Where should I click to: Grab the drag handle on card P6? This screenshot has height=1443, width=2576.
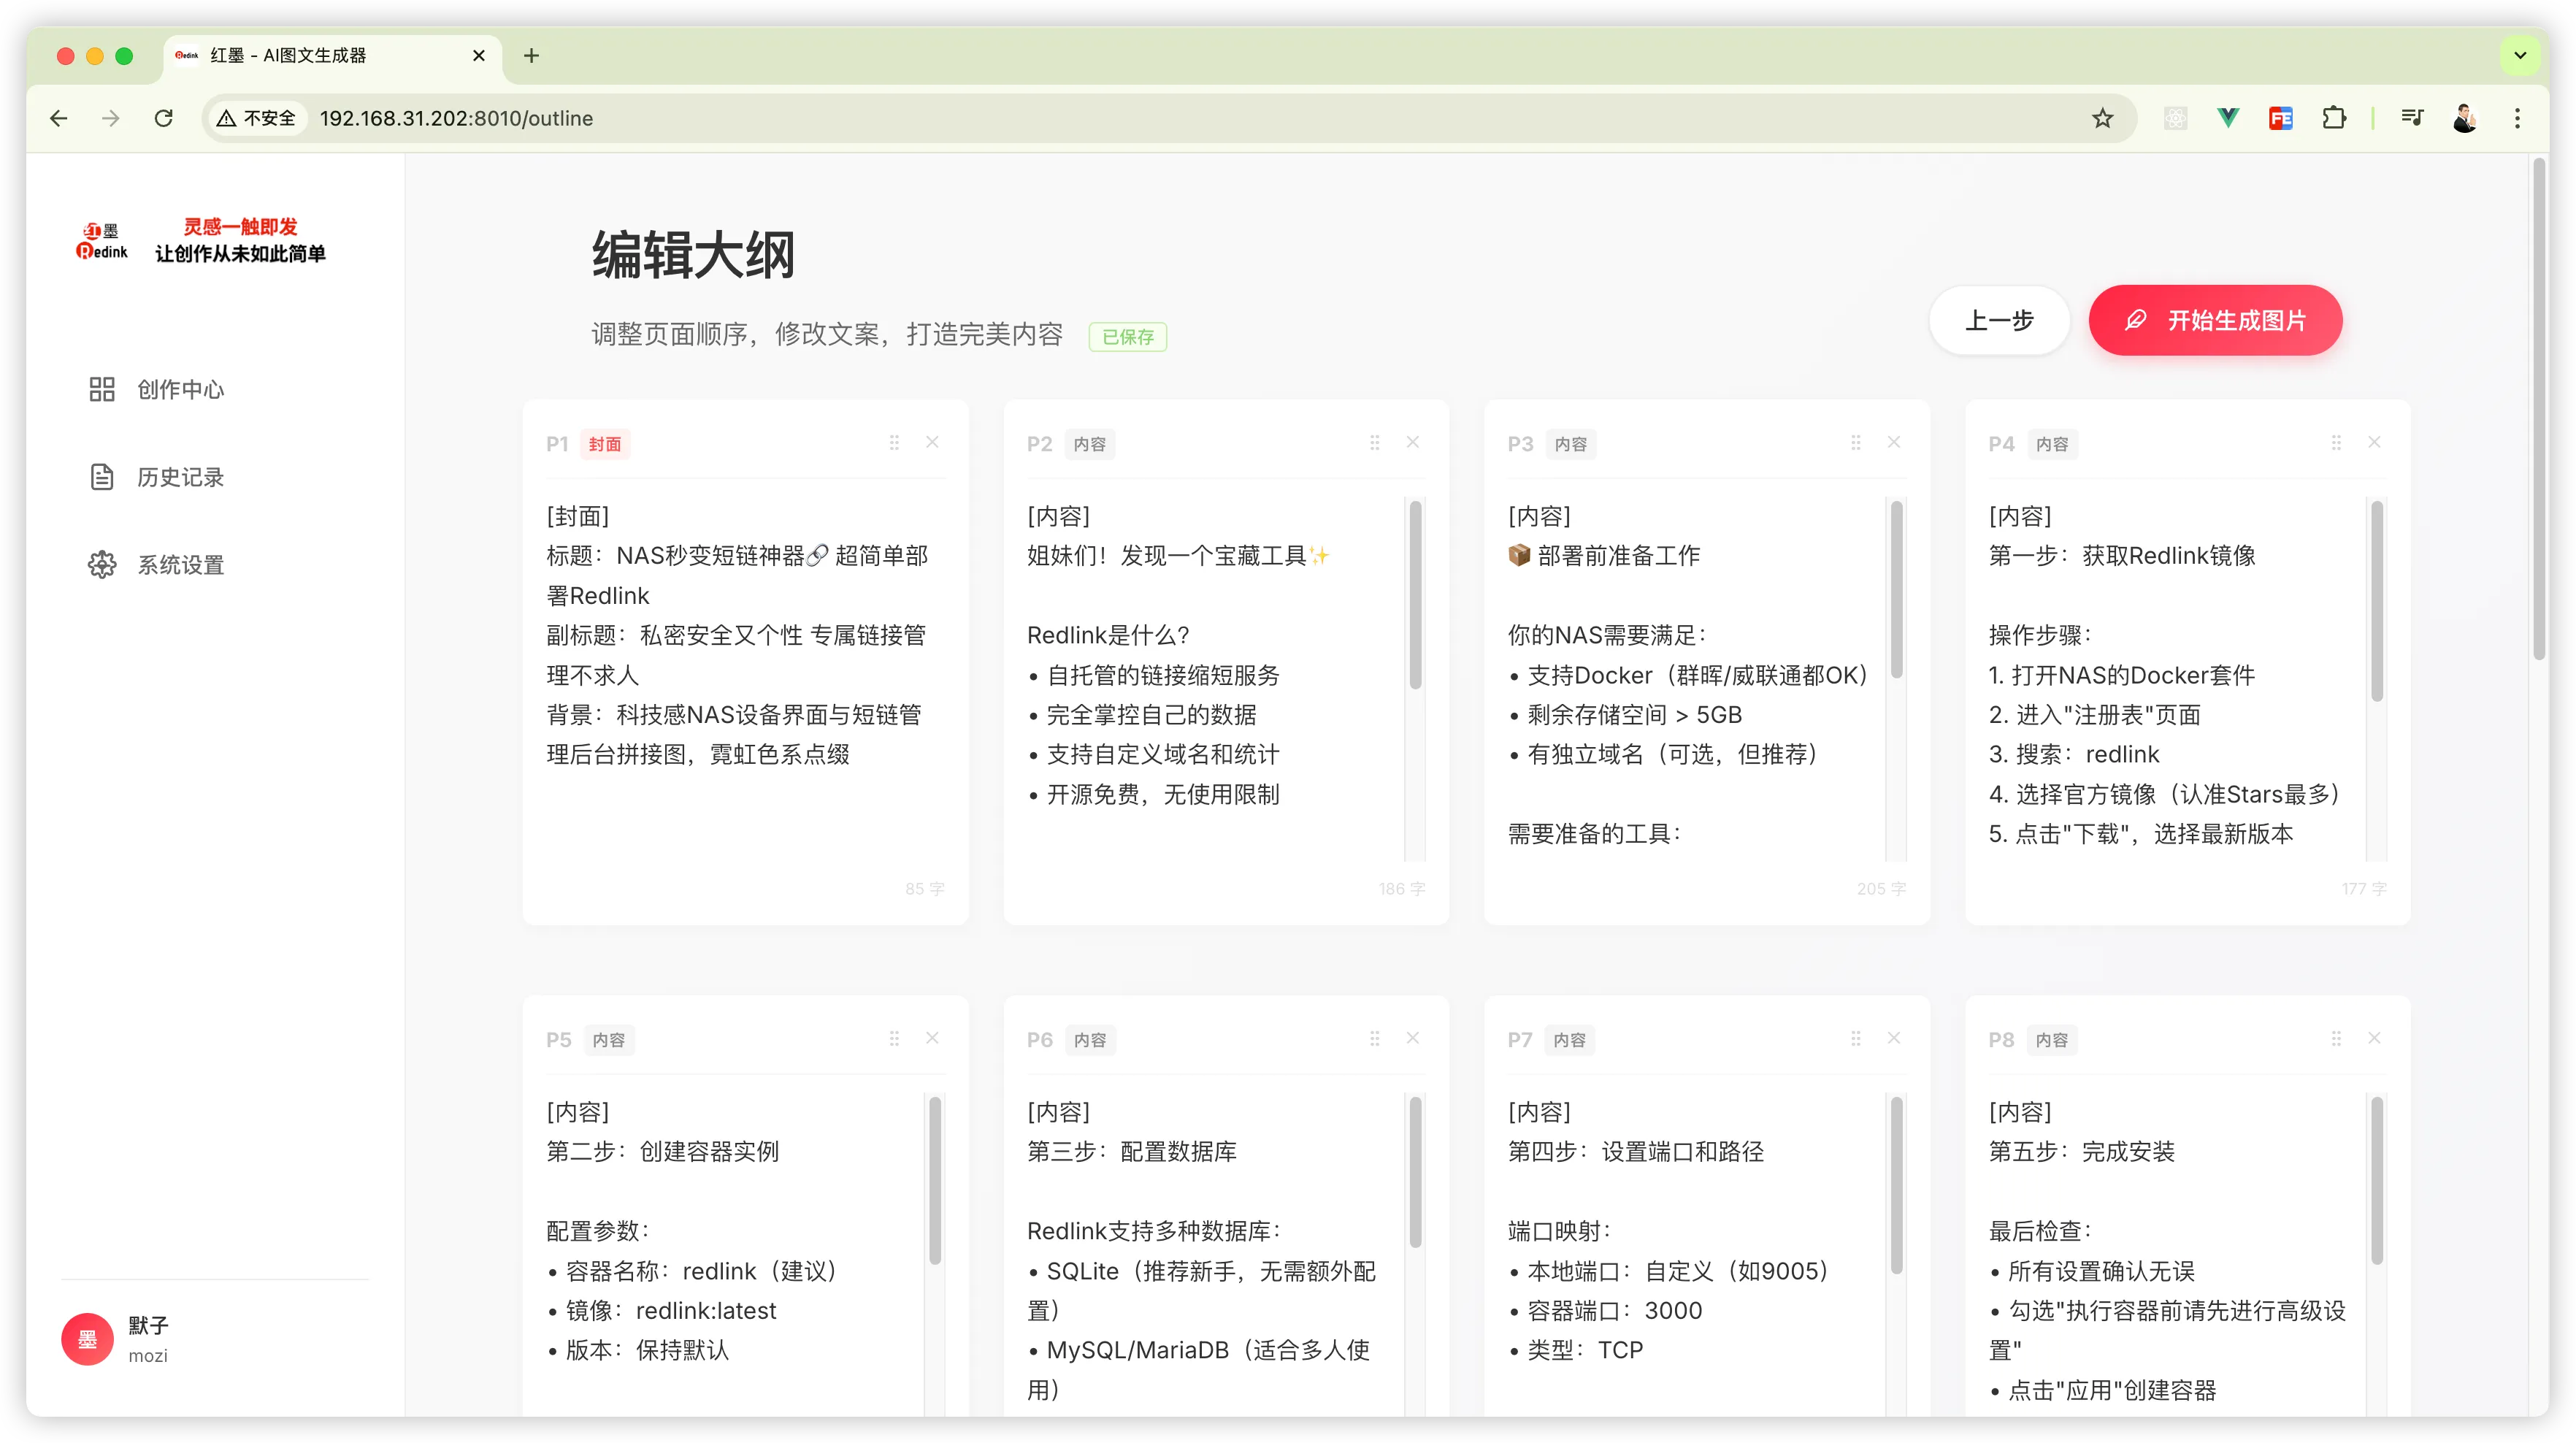(x=1375, y=1038)
